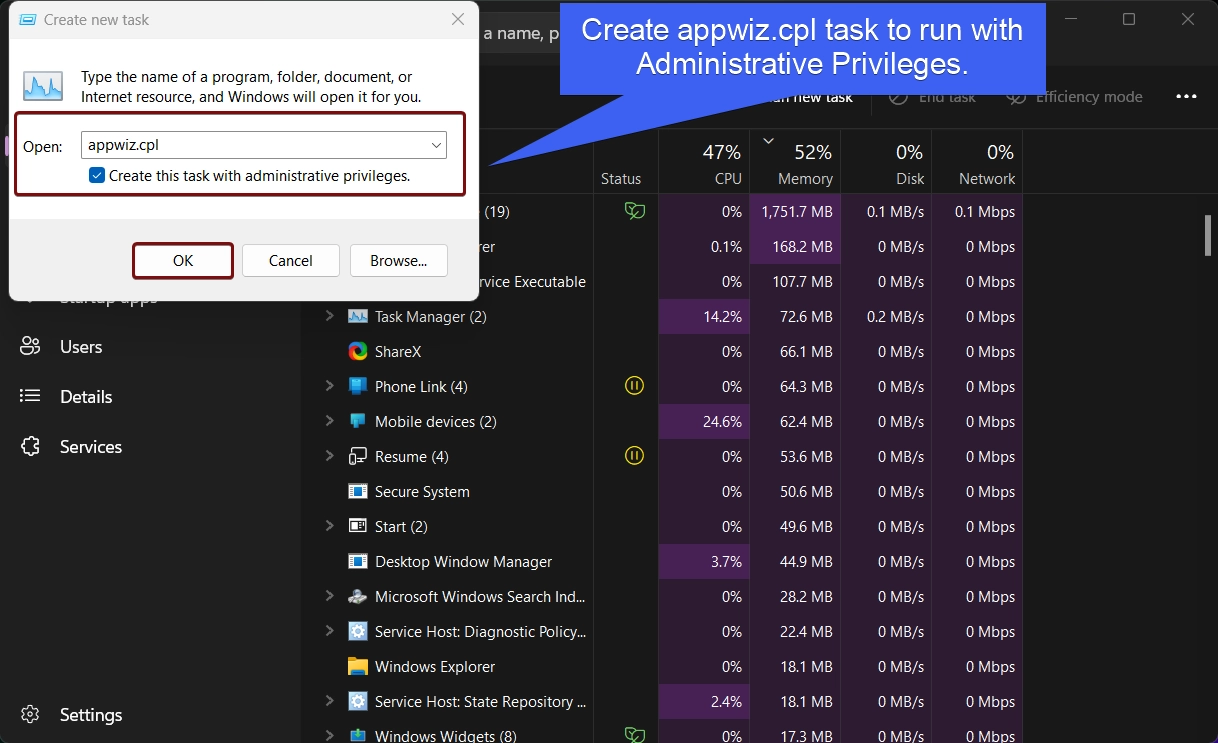Viewport: 1218px width, 743px height.
Task: Click the Service Host: State Repository gear icon
Action: coord(358,701)
